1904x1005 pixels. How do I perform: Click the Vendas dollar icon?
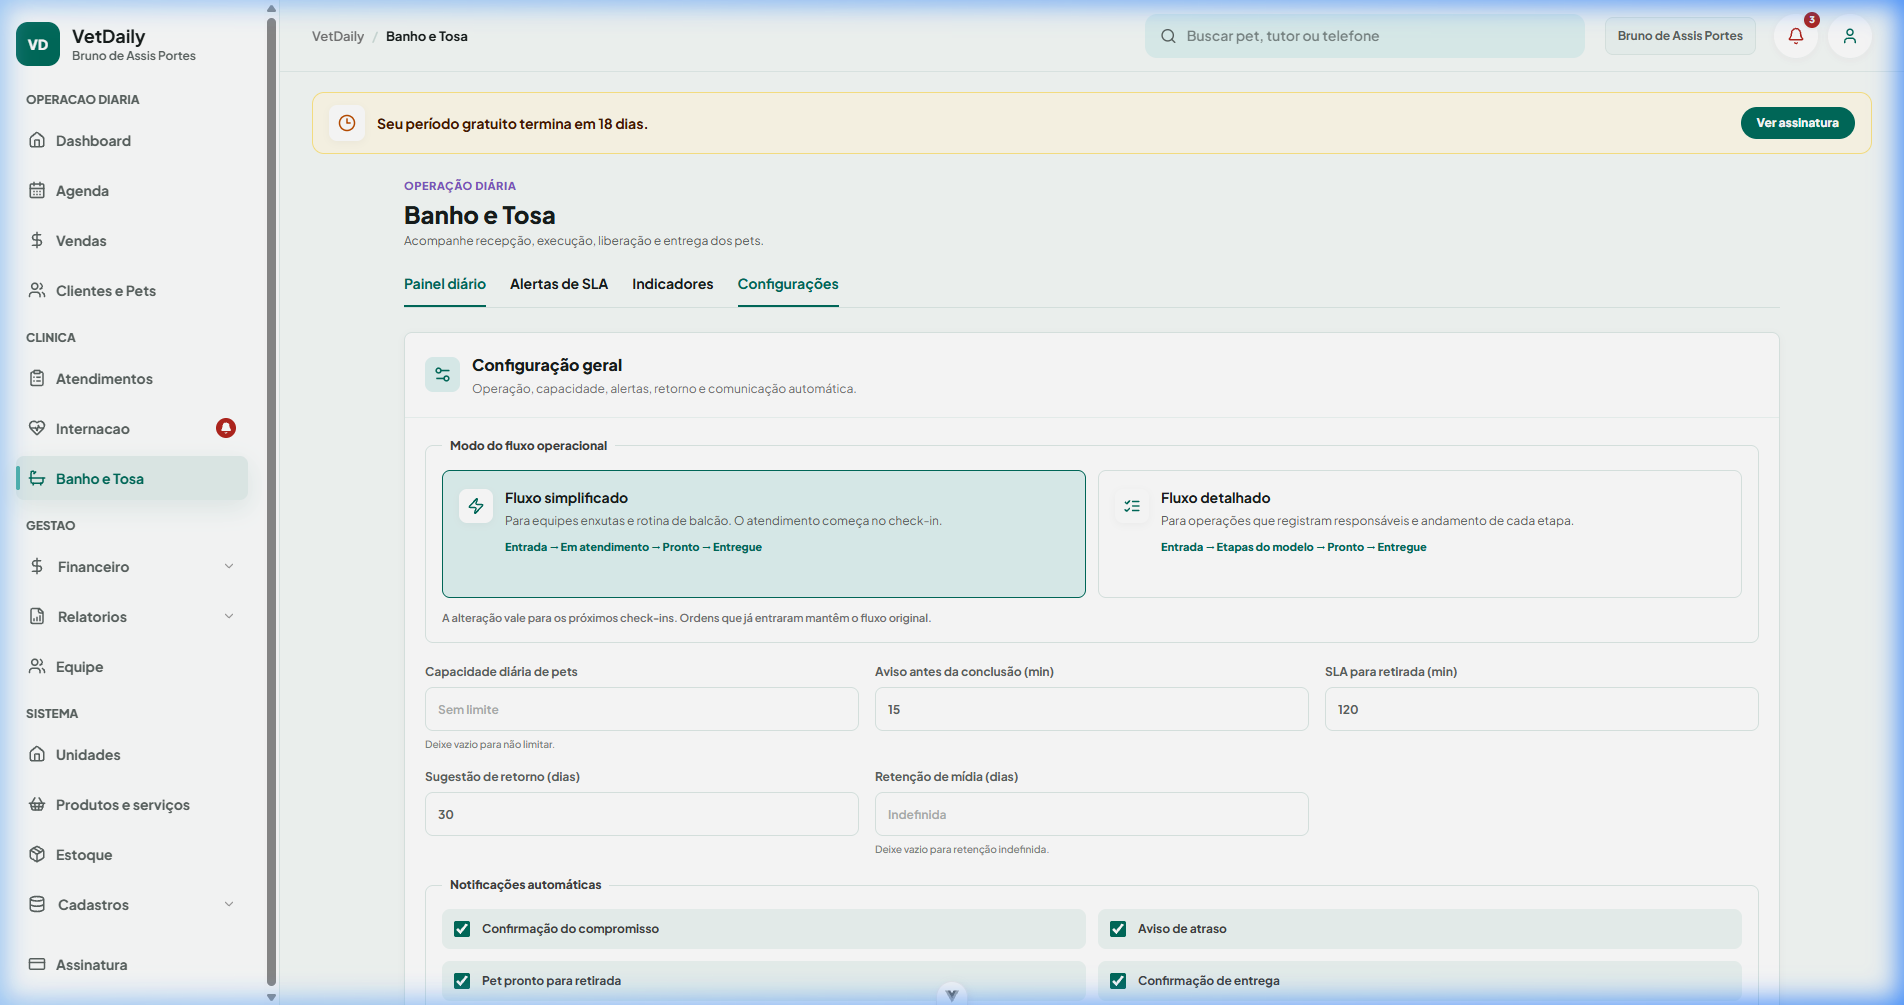37,240
